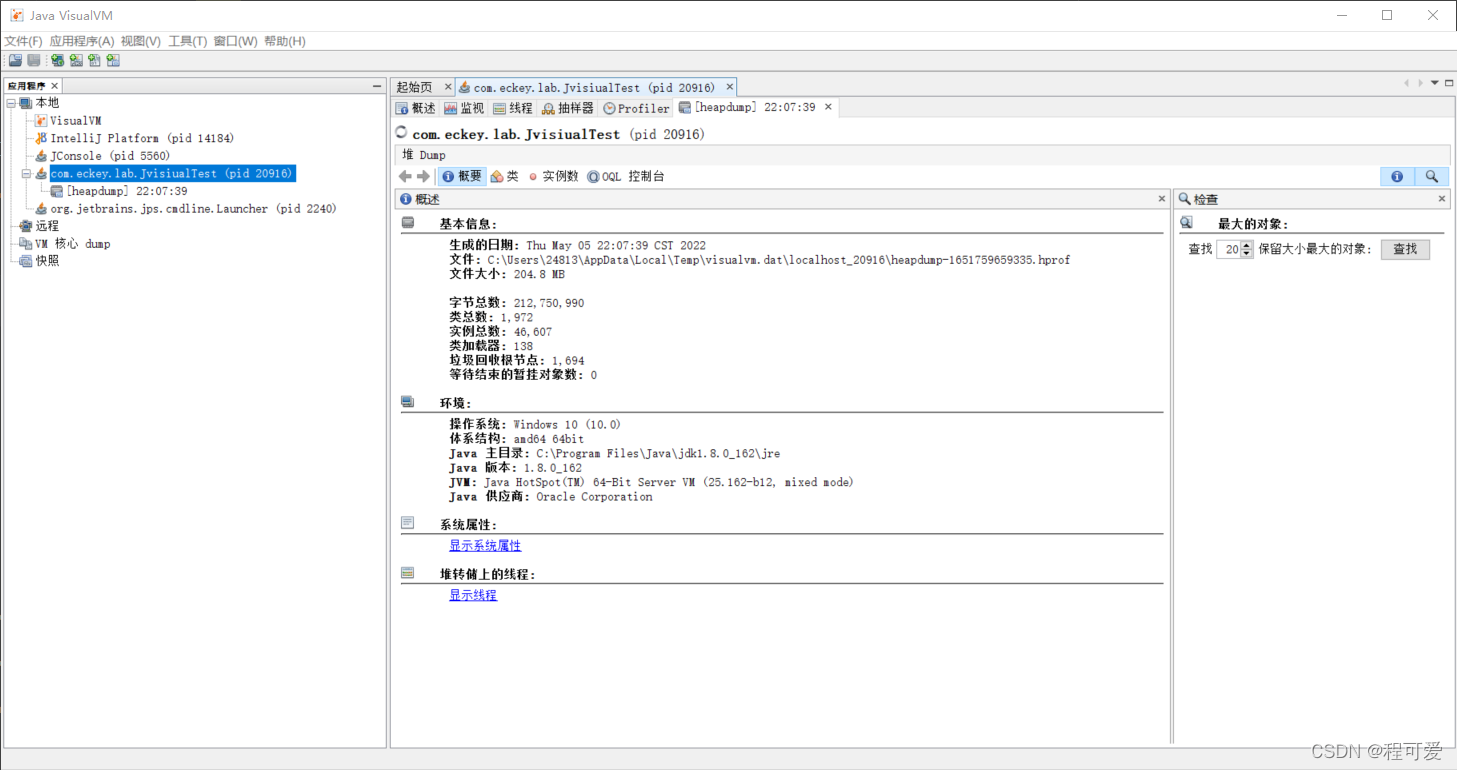Click the 212,750,990 total bytes value
Screen dimensions: 1457x770
point(549,303)
